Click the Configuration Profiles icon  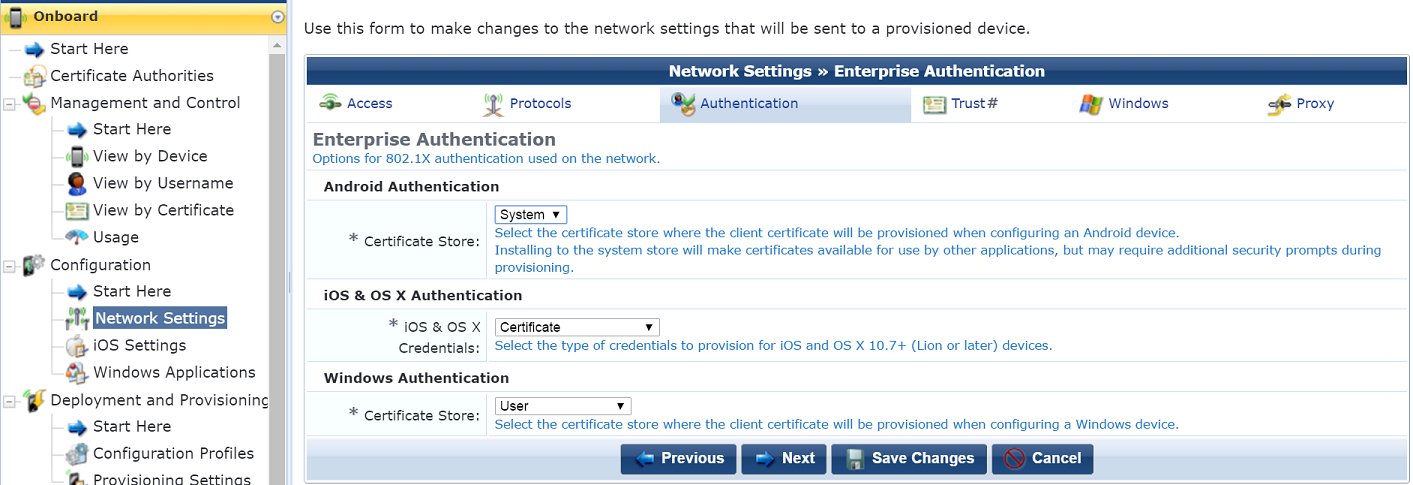[x=77, y=454]
